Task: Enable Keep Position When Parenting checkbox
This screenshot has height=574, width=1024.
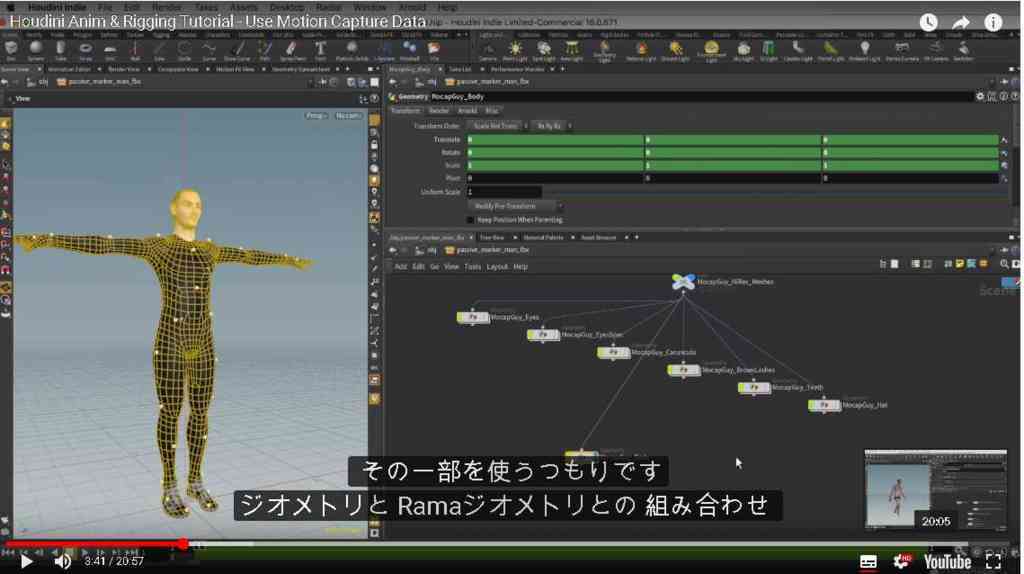Action: 470,220
